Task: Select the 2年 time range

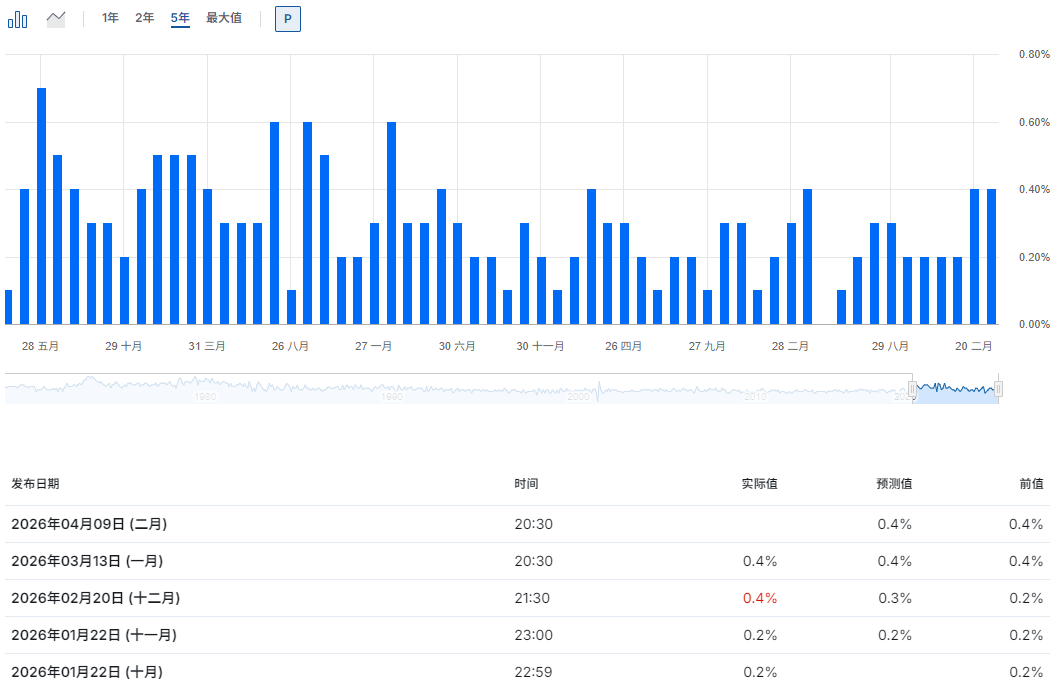Action: pyautogui.click(x=145, y=18)
